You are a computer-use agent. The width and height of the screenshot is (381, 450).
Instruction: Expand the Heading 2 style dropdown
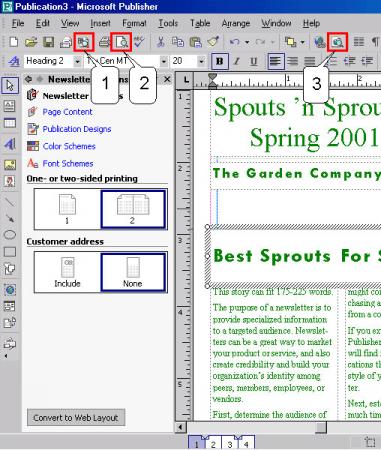click(77, 62)
